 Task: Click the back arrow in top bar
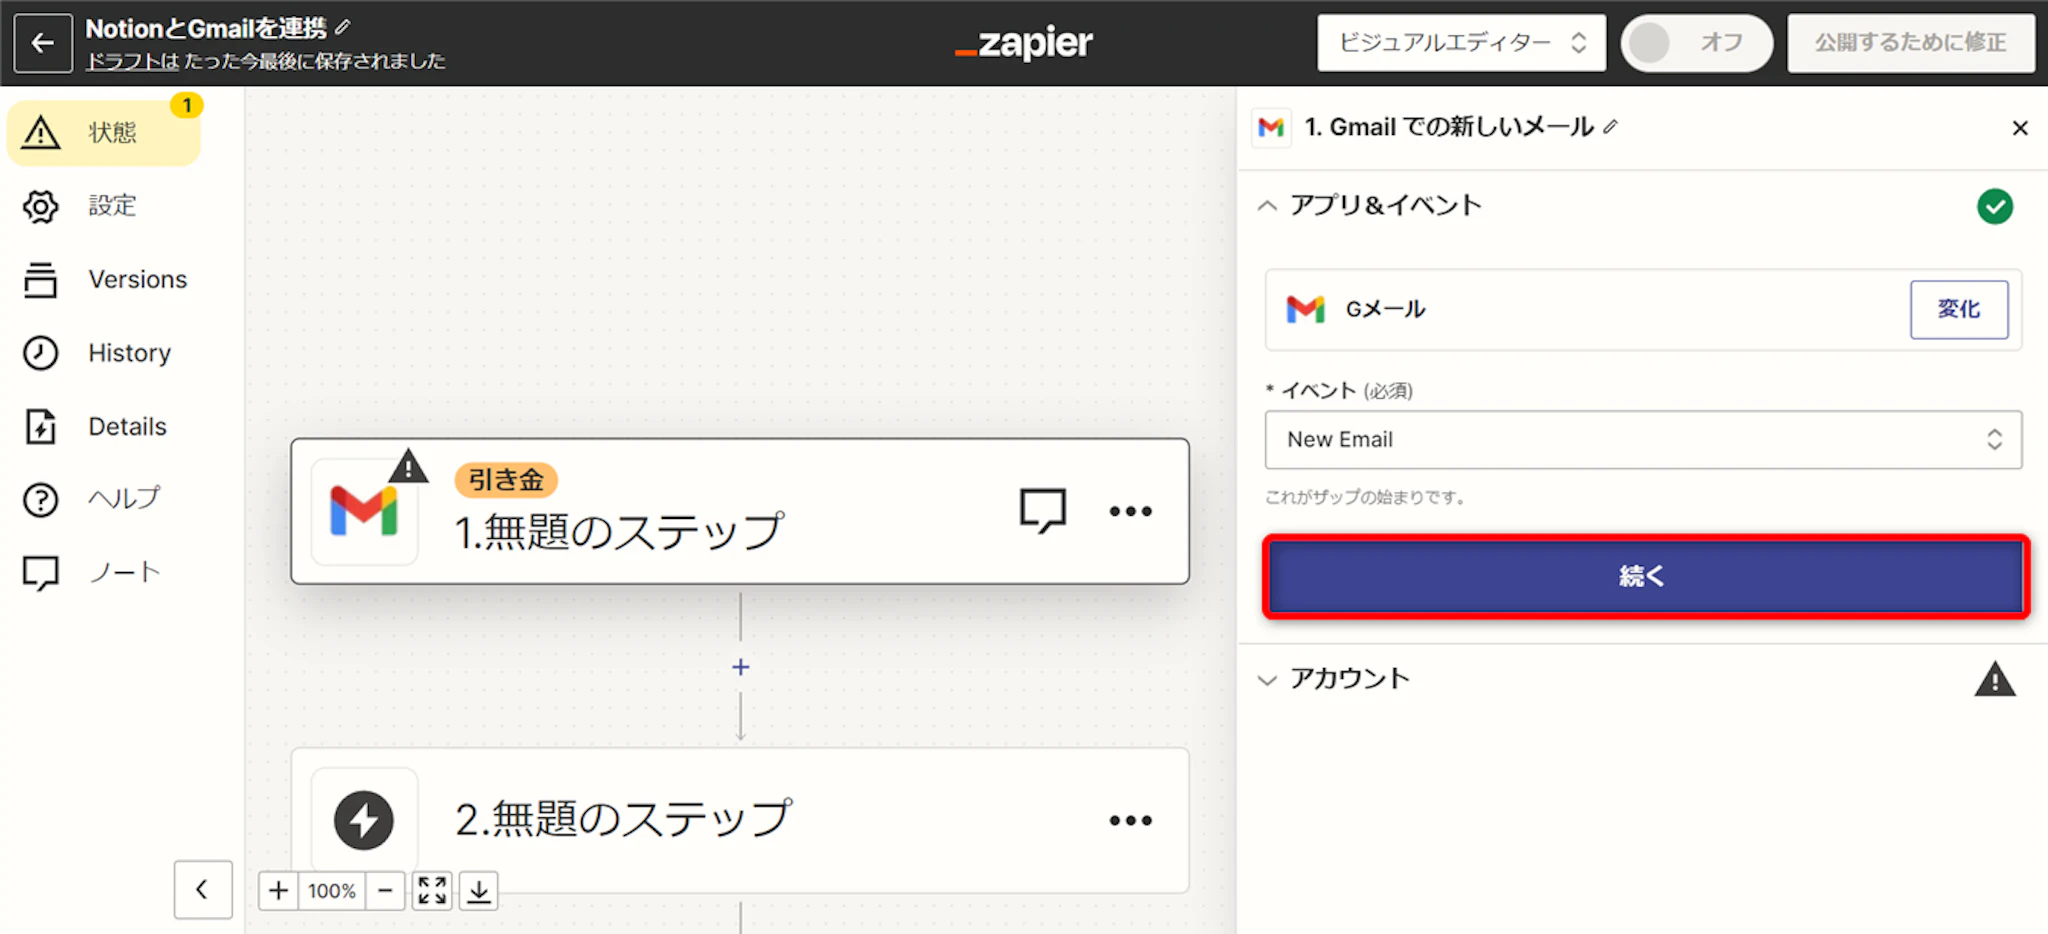[43, 43]
